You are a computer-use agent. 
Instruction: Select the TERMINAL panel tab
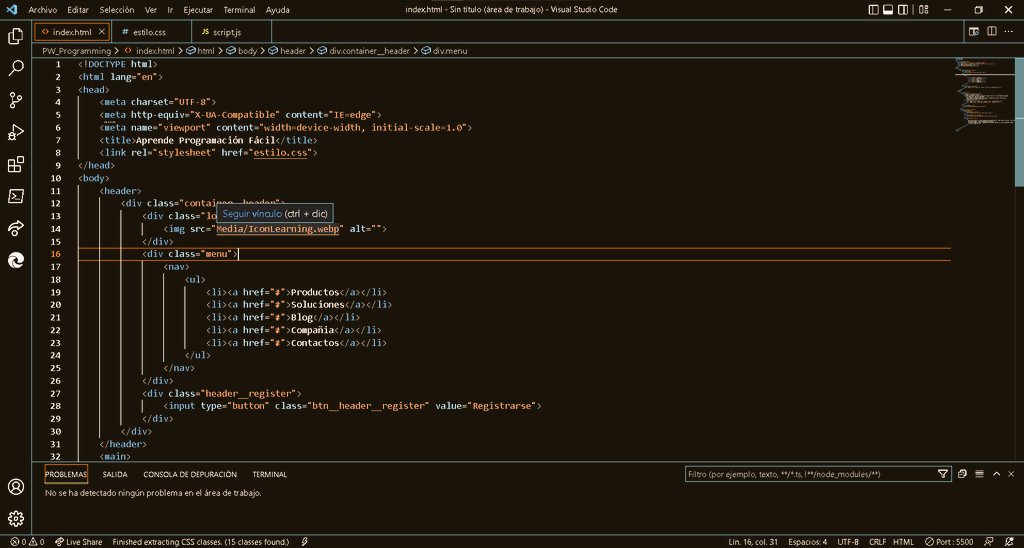(270, 474)
